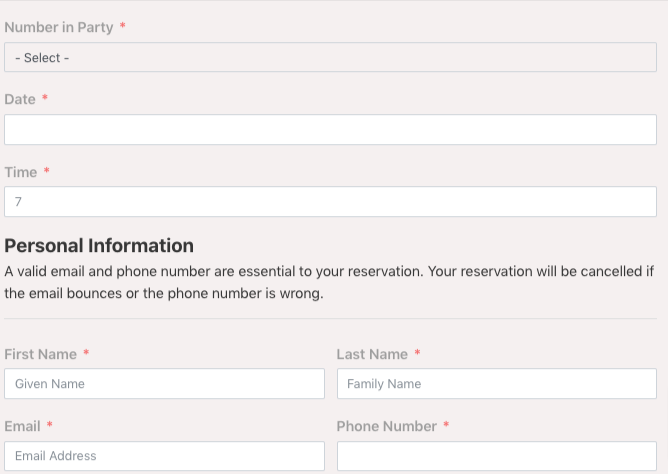Click the Personal Information heading

pos(99,246)
